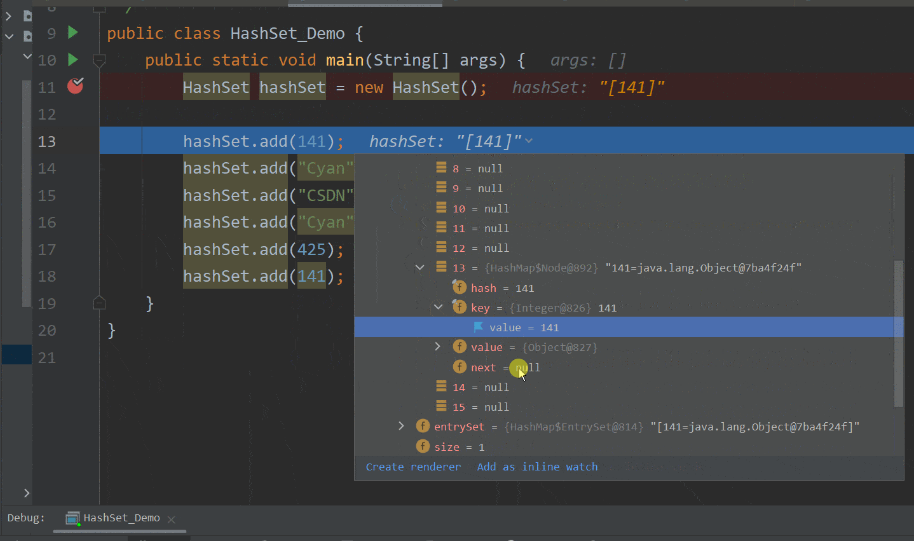This screenshot has width=914, height=541.
Task: Click the field icon next to entrySet
Action: tap(423, 426)
